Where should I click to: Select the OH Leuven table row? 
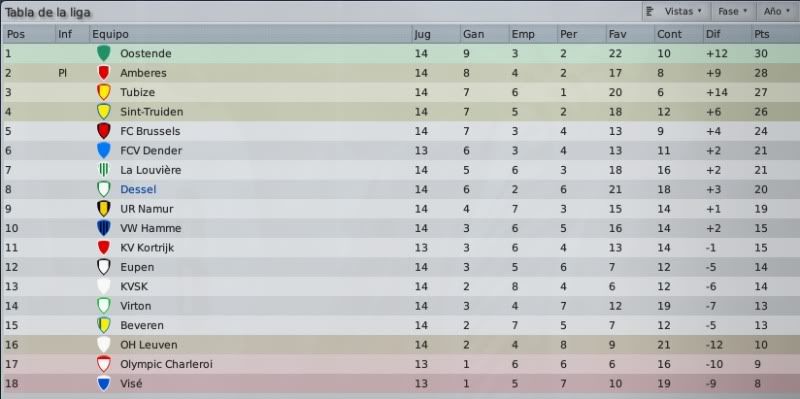pyautogui.click(x=400, y=344)
